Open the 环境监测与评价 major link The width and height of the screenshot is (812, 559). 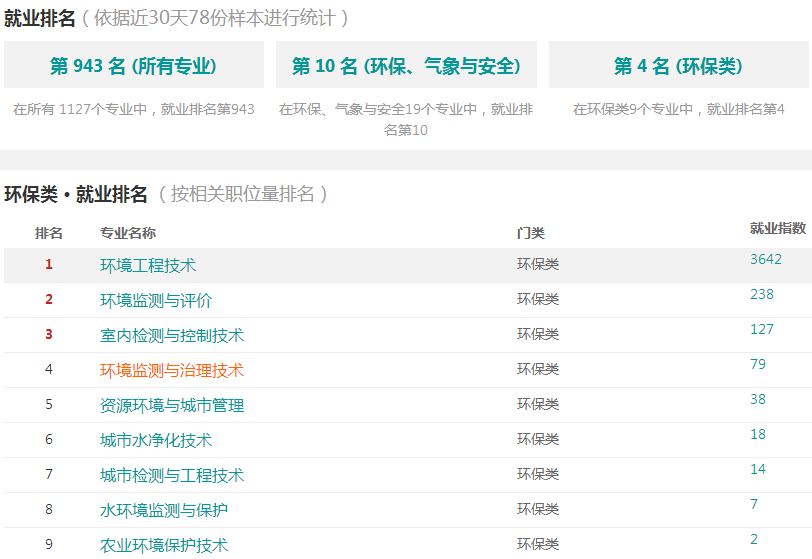(156, 300)
